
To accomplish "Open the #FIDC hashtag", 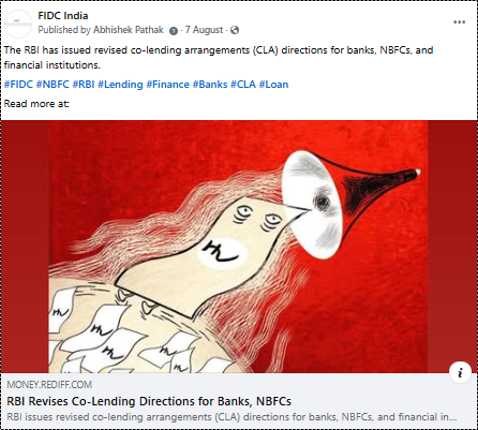I will 19,84.
